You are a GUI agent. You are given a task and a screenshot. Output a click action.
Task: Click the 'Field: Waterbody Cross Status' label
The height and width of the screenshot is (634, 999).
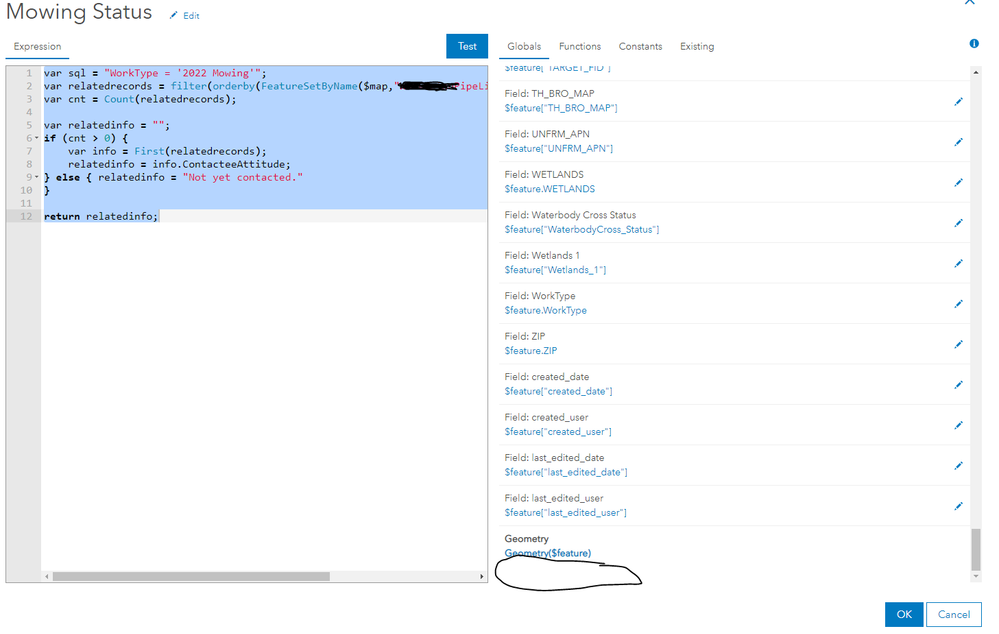570,215
